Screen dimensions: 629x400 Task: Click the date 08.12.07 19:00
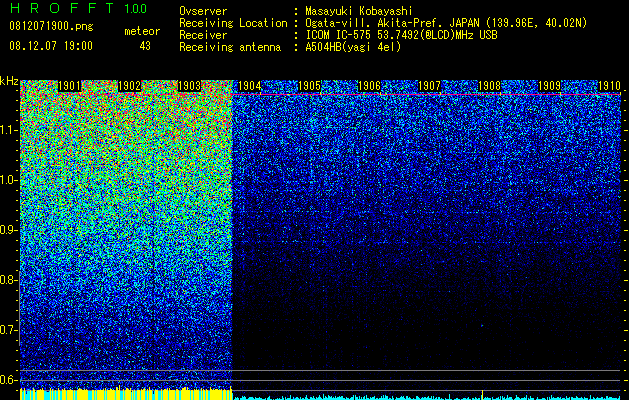51,46
